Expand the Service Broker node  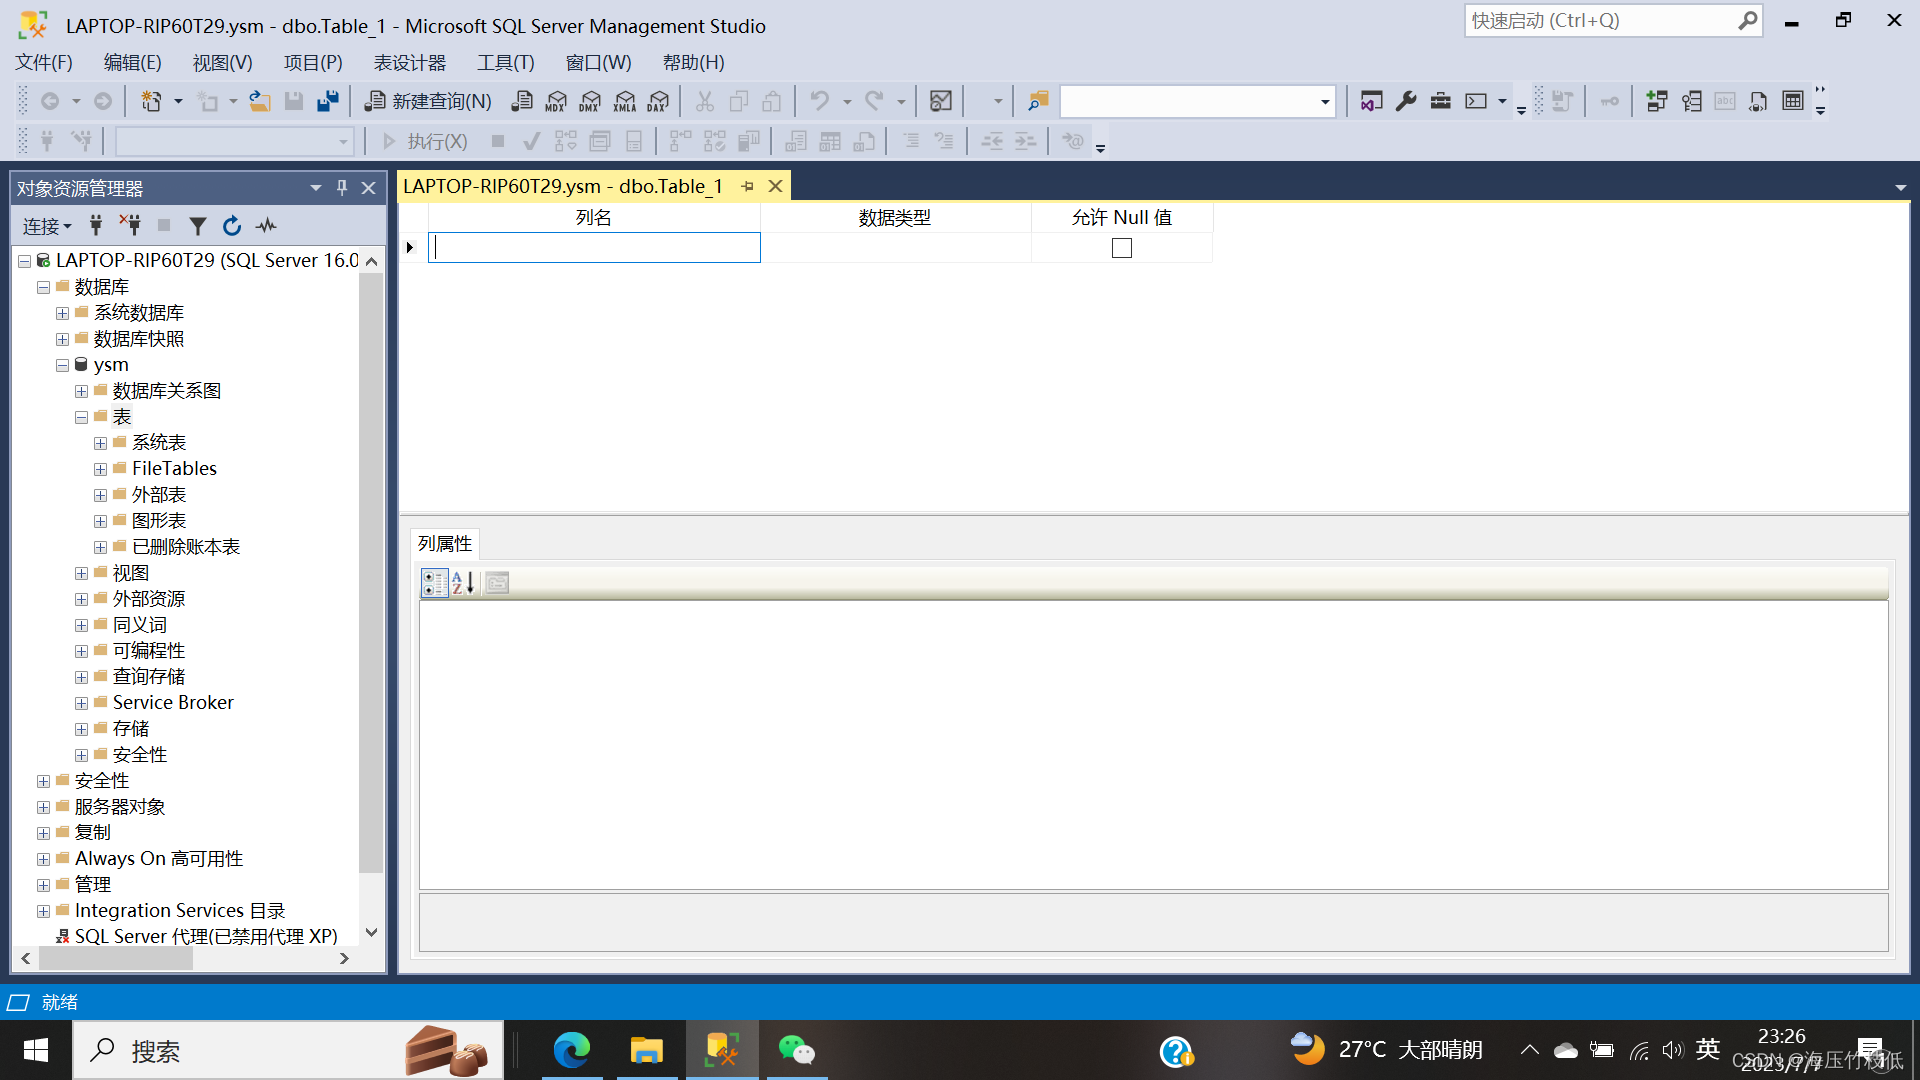click(x=81, y=703)
